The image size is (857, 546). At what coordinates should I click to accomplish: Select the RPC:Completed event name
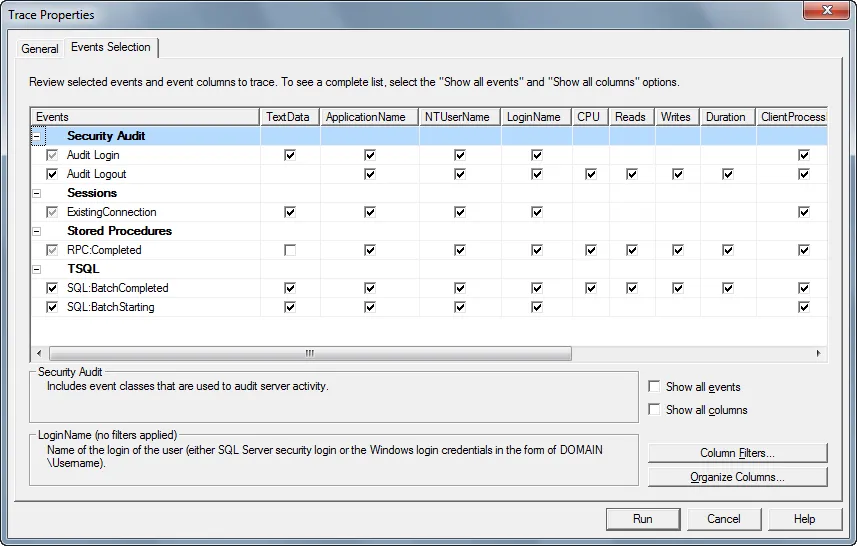104,250
